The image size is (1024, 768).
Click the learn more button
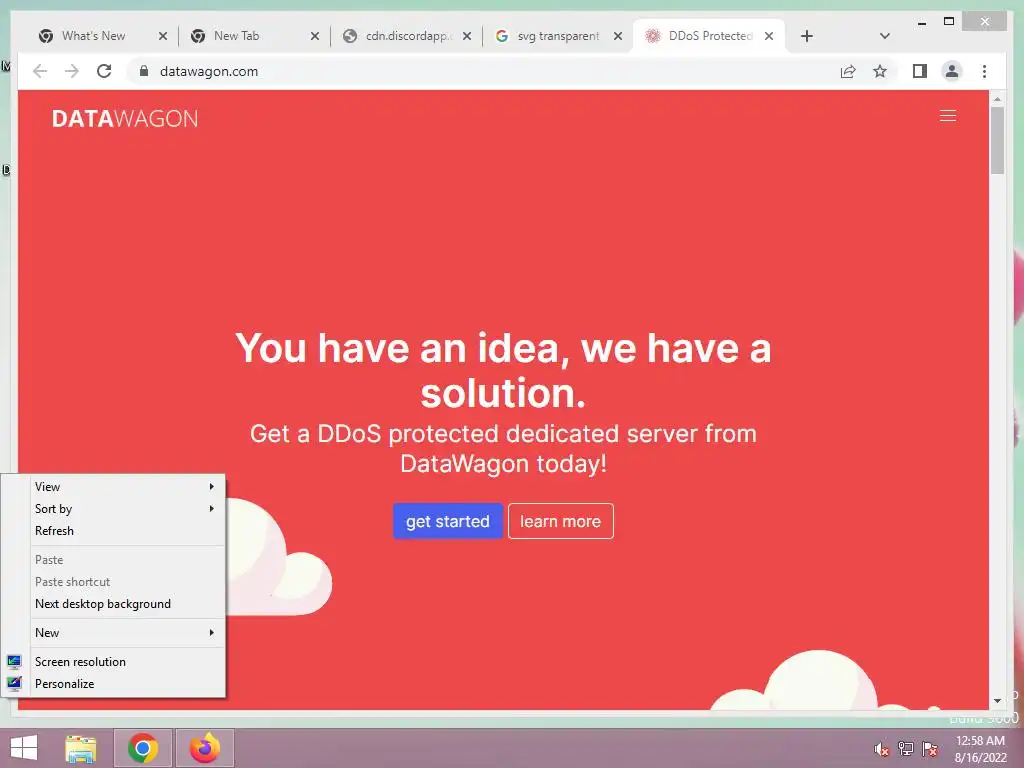coord(560,521)
